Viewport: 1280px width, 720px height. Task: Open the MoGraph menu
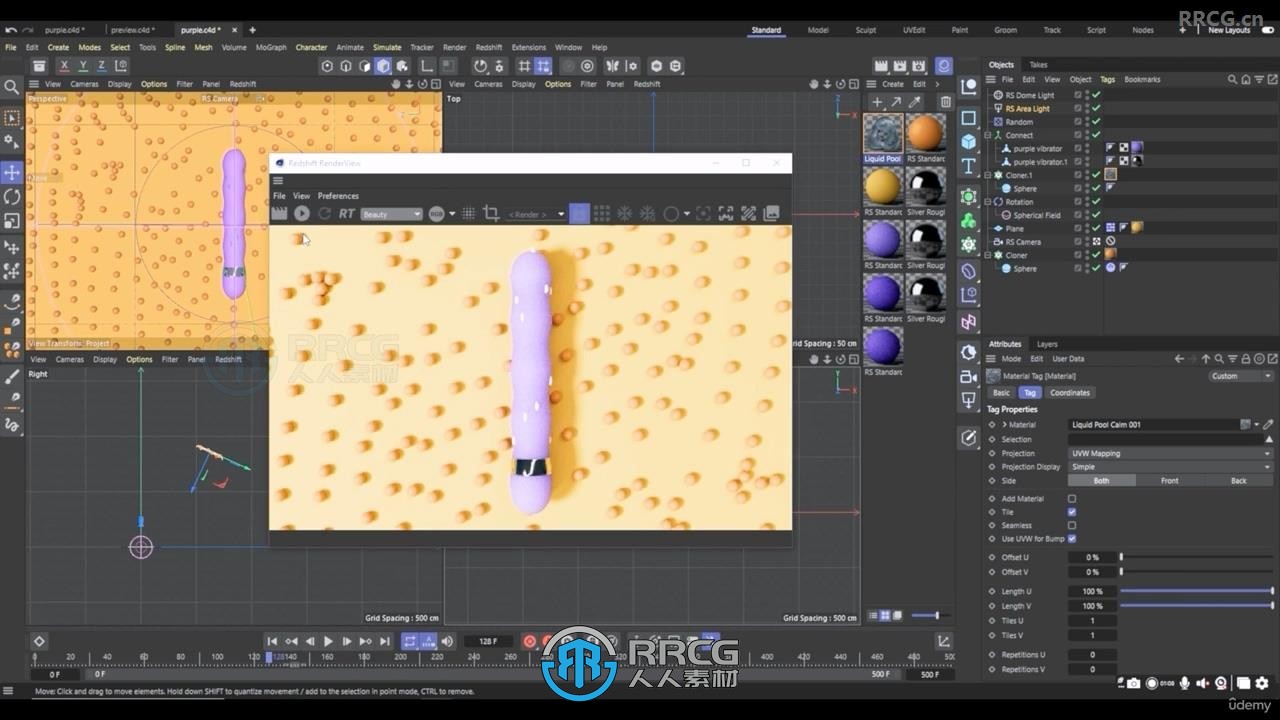(x=271, y=47)
